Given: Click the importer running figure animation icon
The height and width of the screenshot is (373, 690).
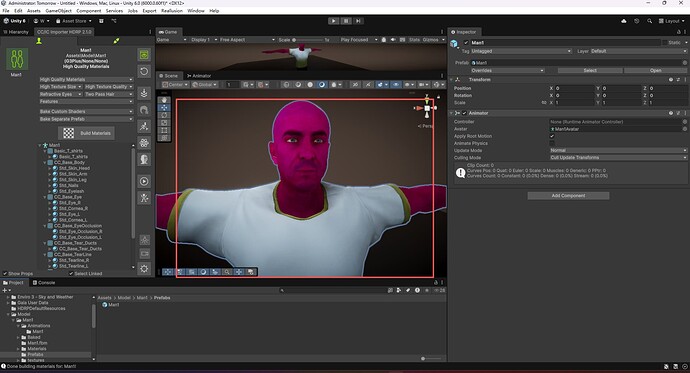Looking at the screenshot, I should tap(144, 126).
